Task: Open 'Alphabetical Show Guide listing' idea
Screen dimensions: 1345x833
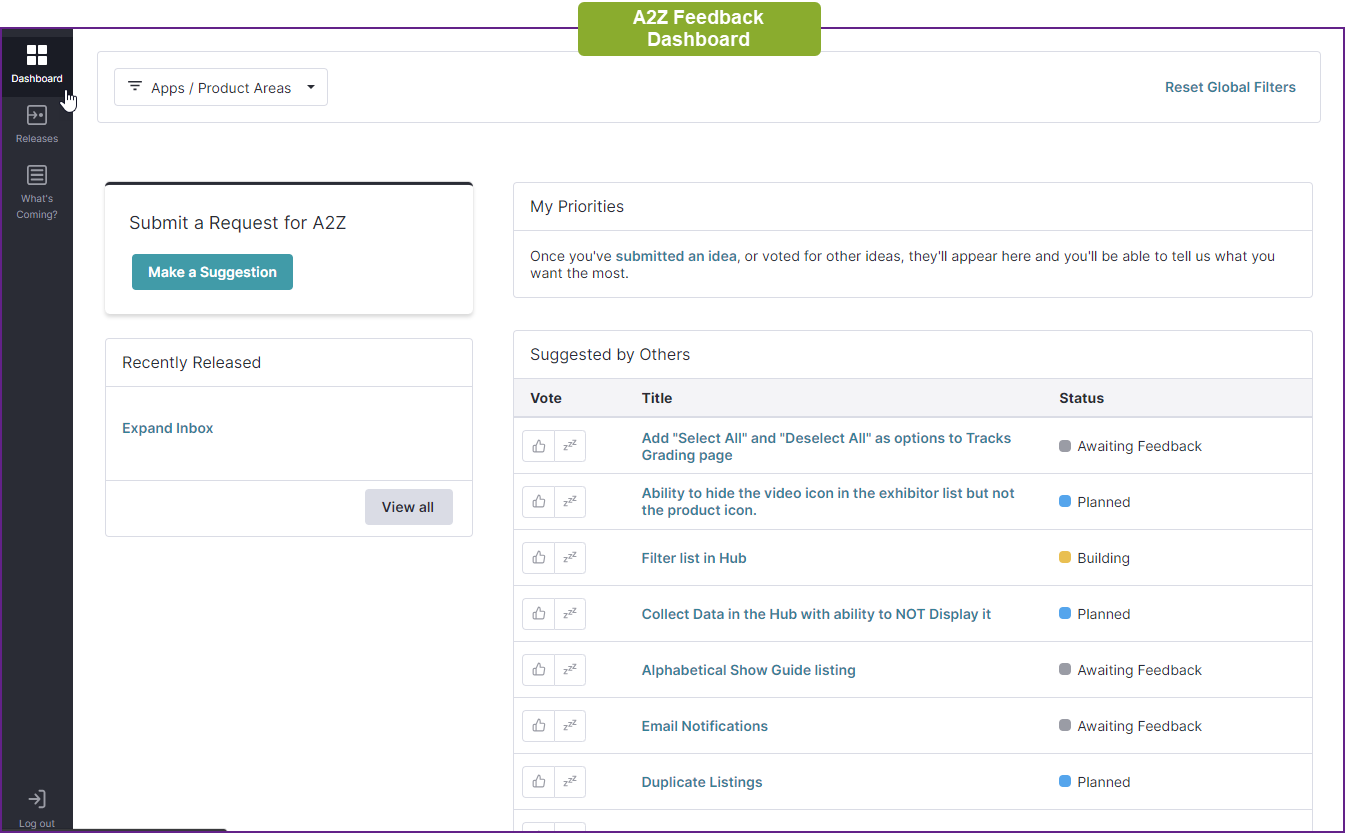Action: pyautogui.click(x=749, y=670)
